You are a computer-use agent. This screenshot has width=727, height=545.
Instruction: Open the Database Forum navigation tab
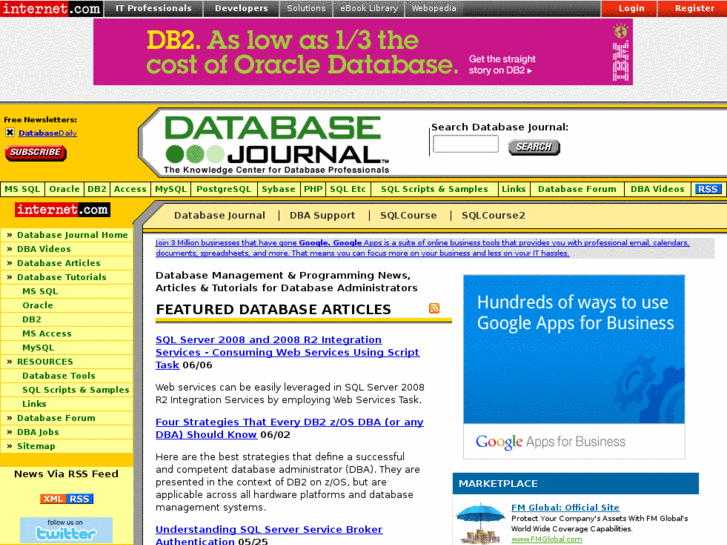point(577,189)
